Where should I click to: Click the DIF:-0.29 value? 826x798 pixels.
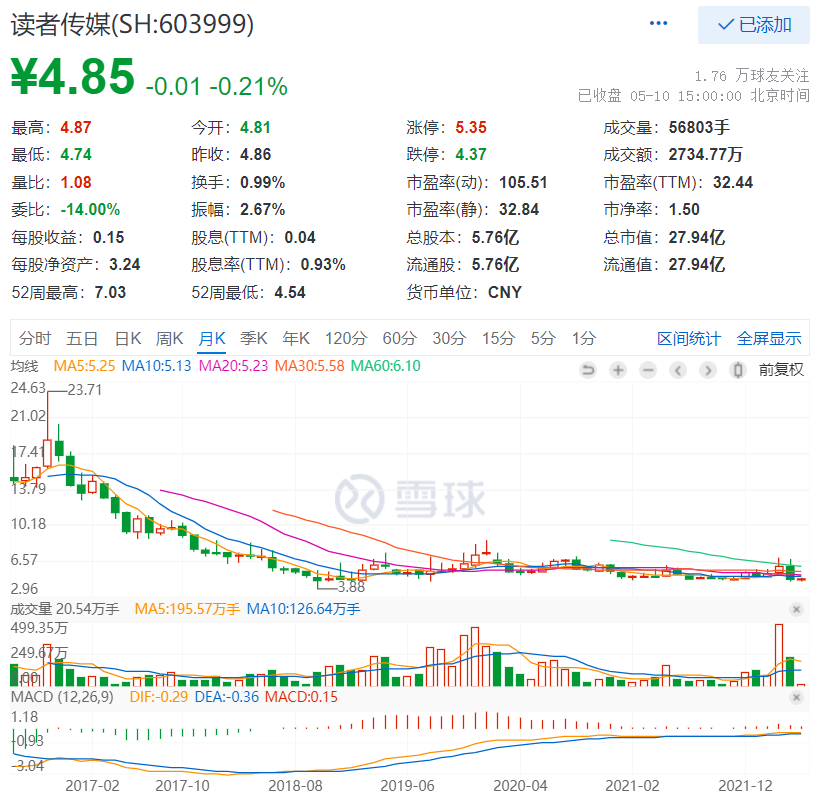click(159, 697)
